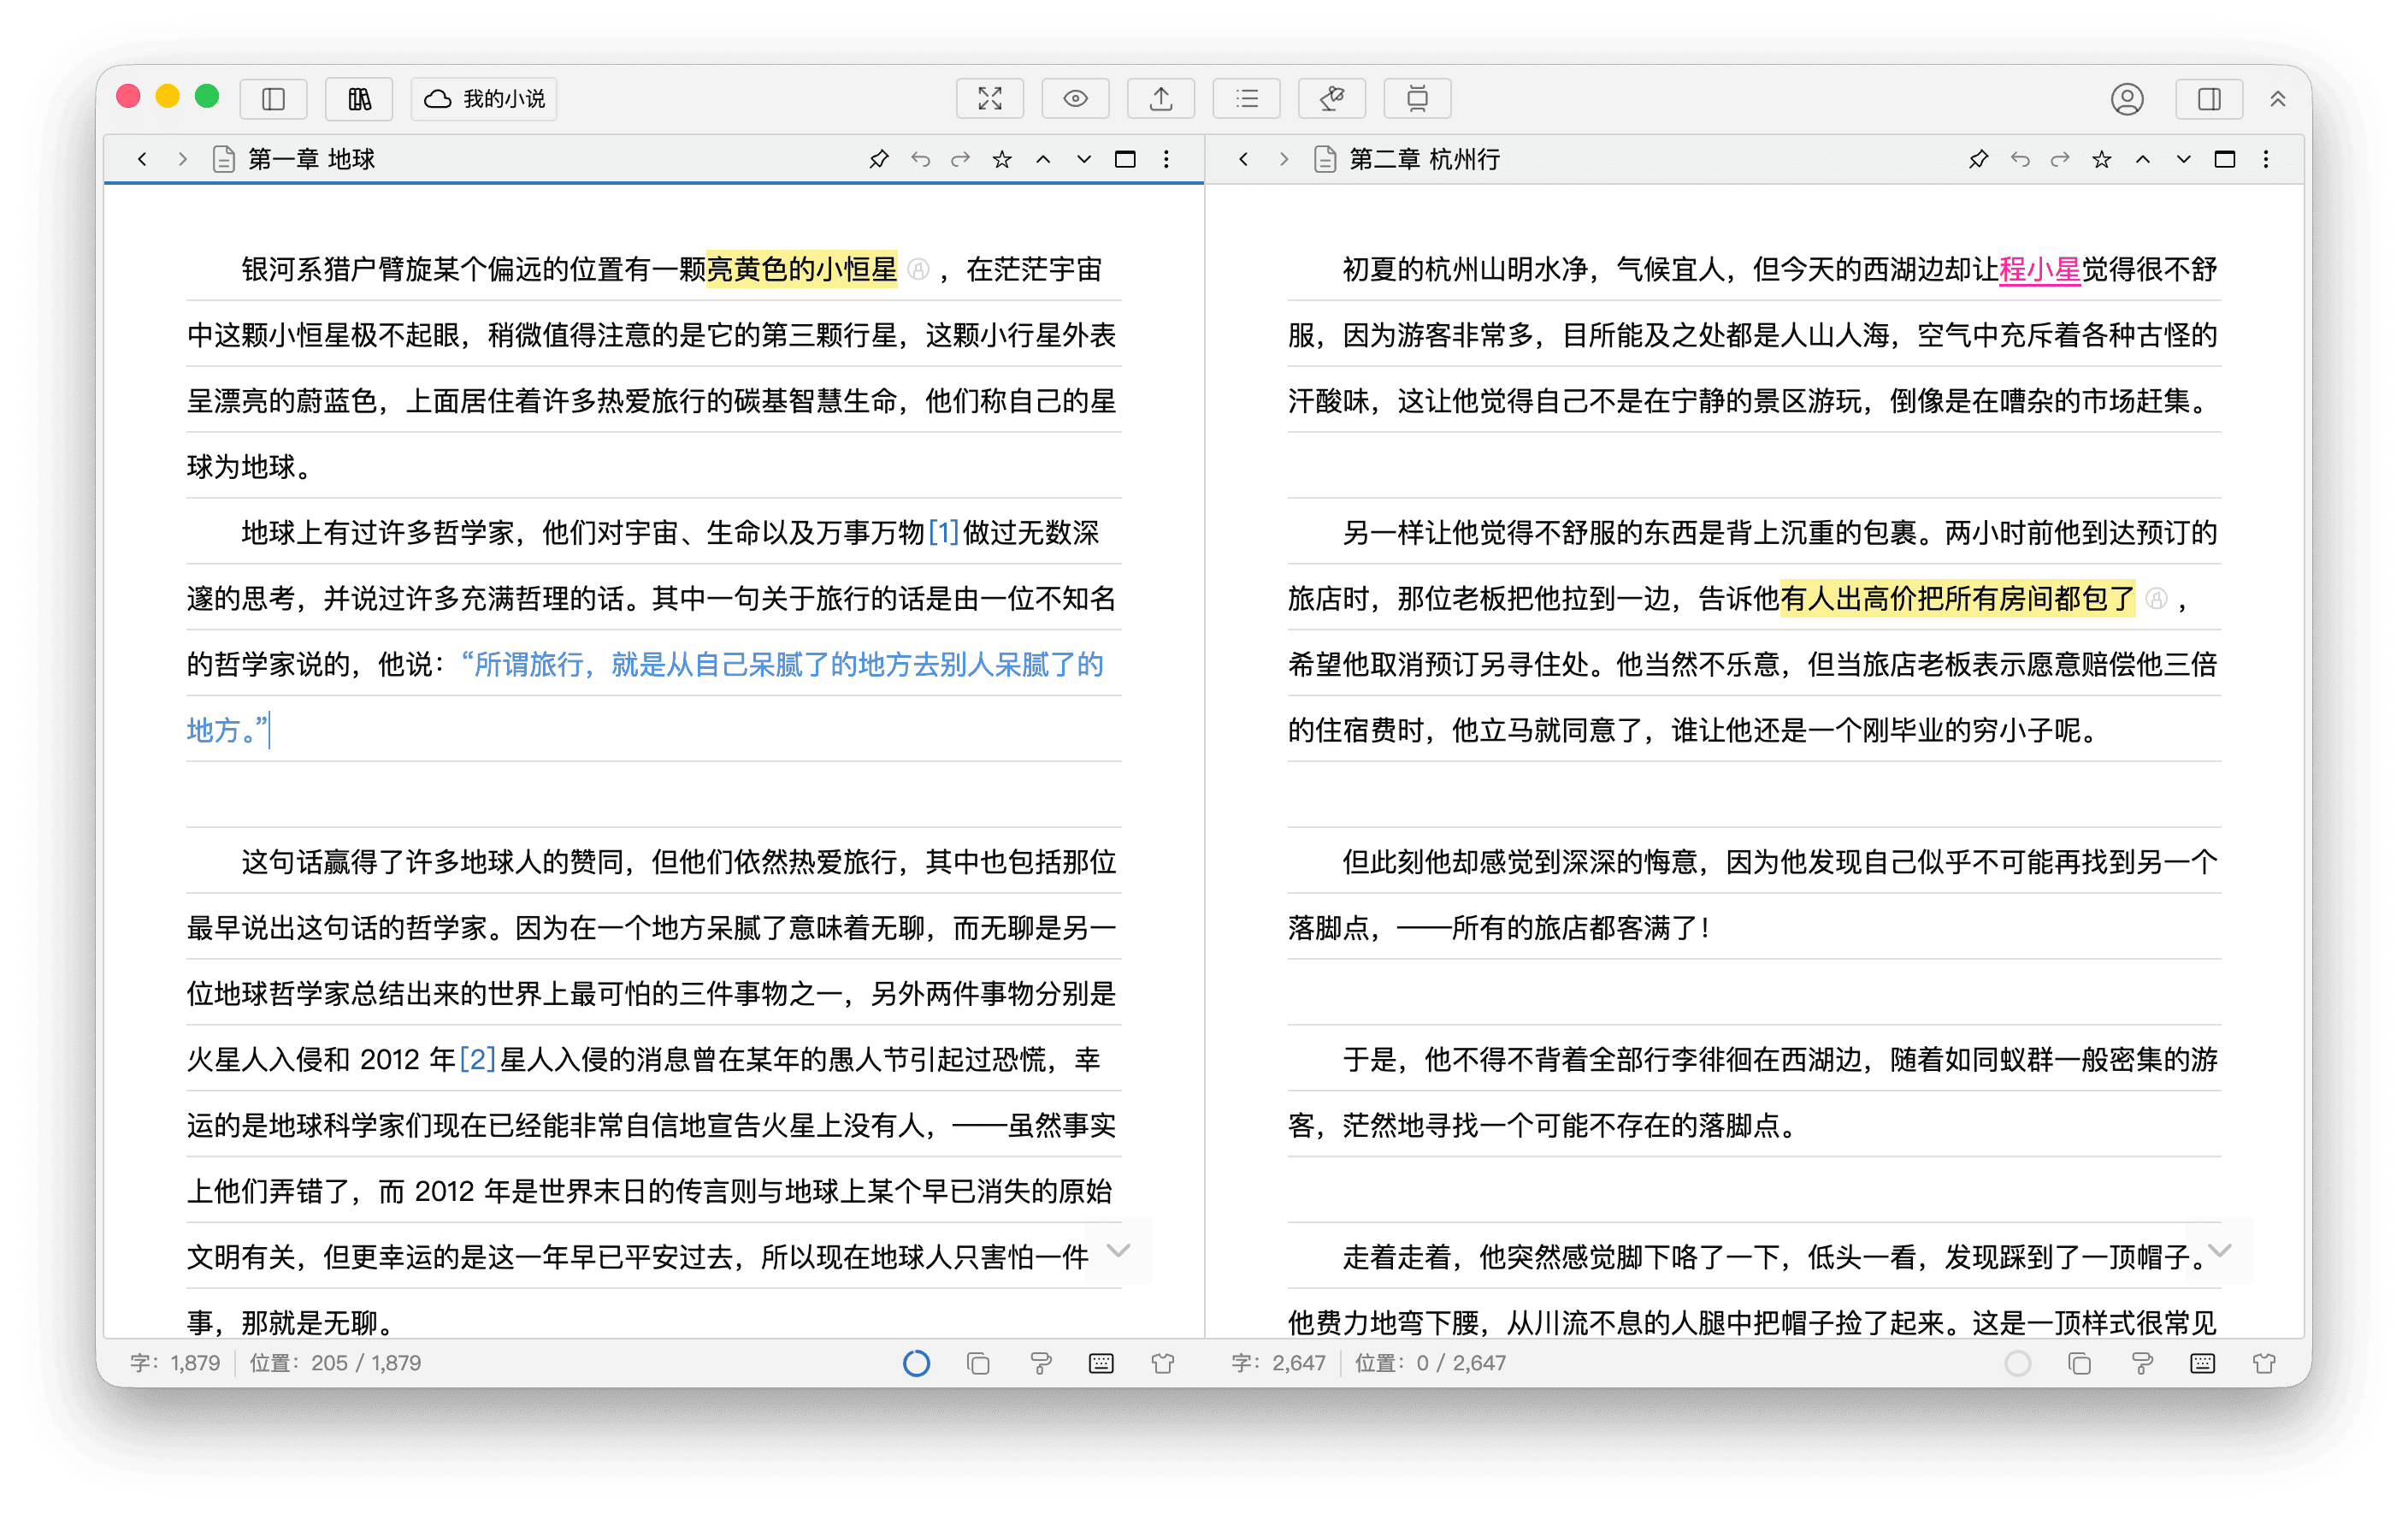The image size is (2408, 1514).
Task: Pin the 第一章 地球 document
Action: tap(879, 159)
